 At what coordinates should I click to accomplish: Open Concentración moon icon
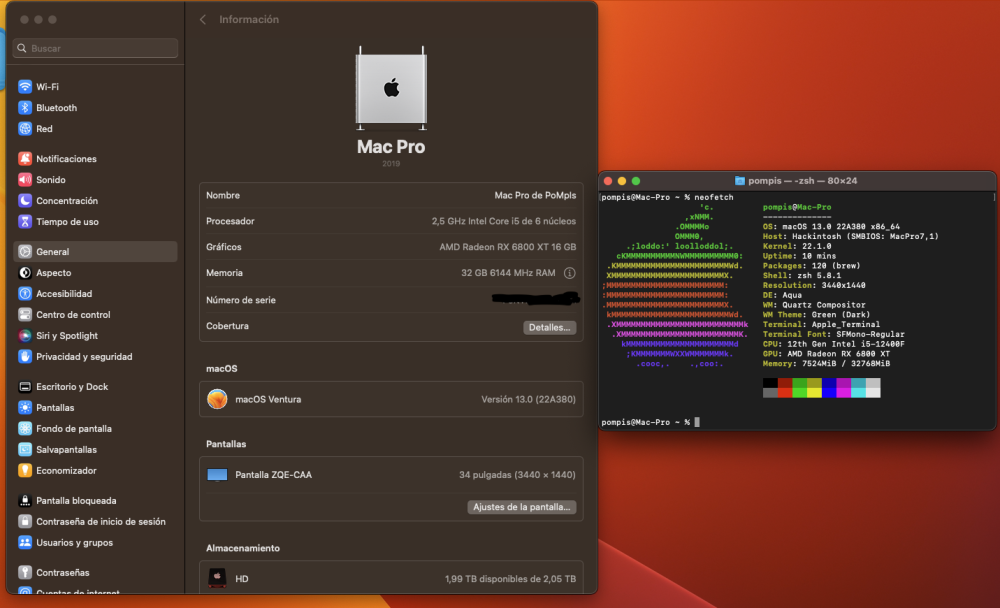click(x=25, y=201)
